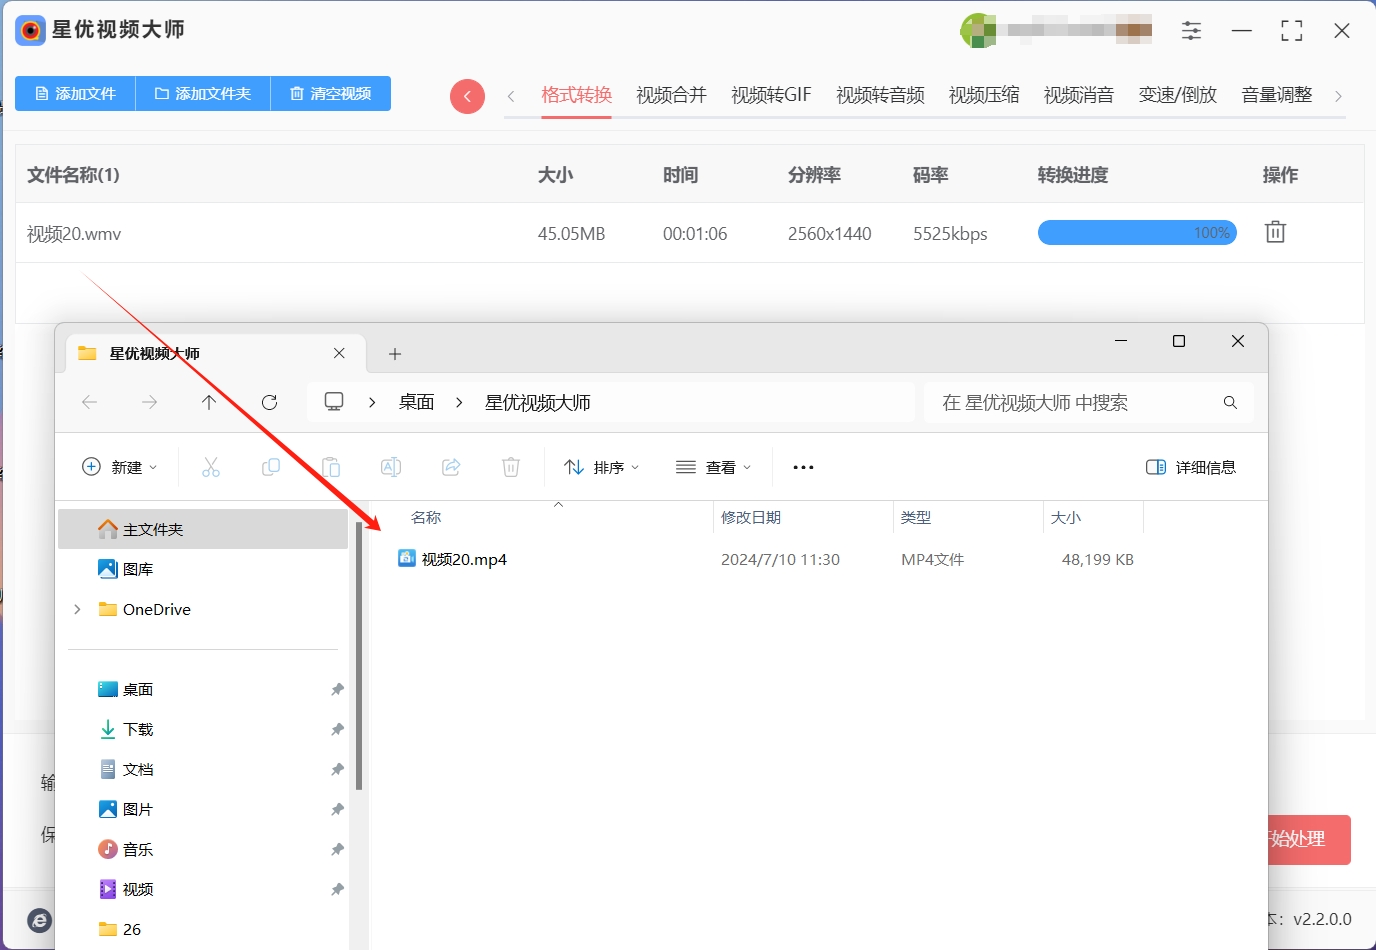The width and height of the screenshot is (1376, 950).
Task: Close the 星优视频大师 Explorer tab
Action: 339,353
